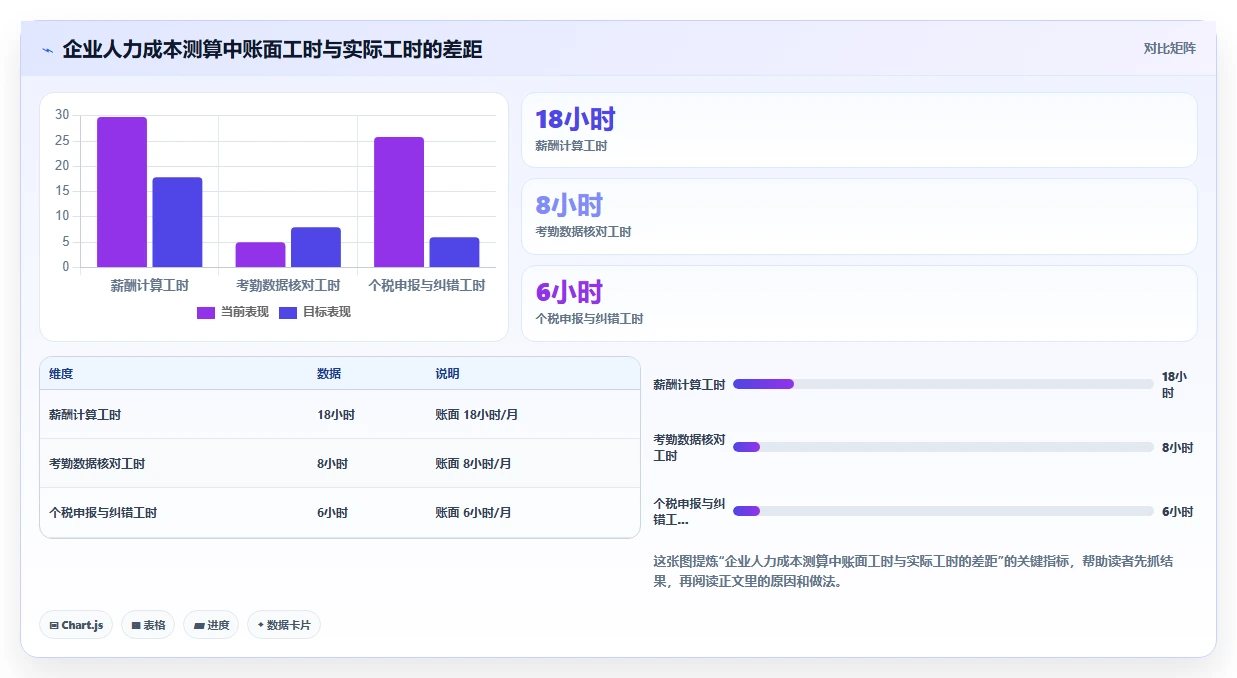Click the 薪酬计算工时 progress bar

tap(943, 384)
